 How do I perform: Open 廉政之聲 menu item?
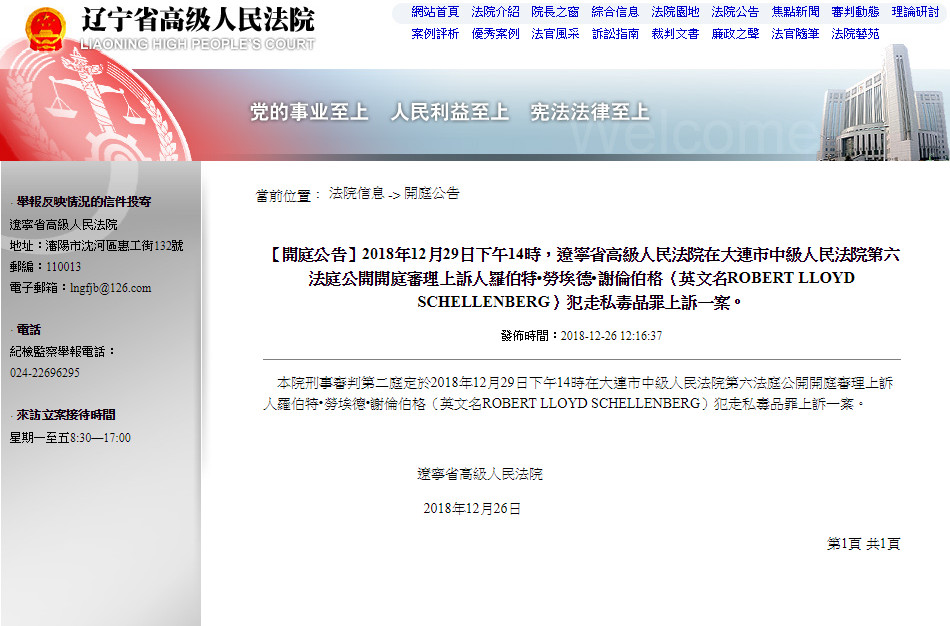pos(735,34)
